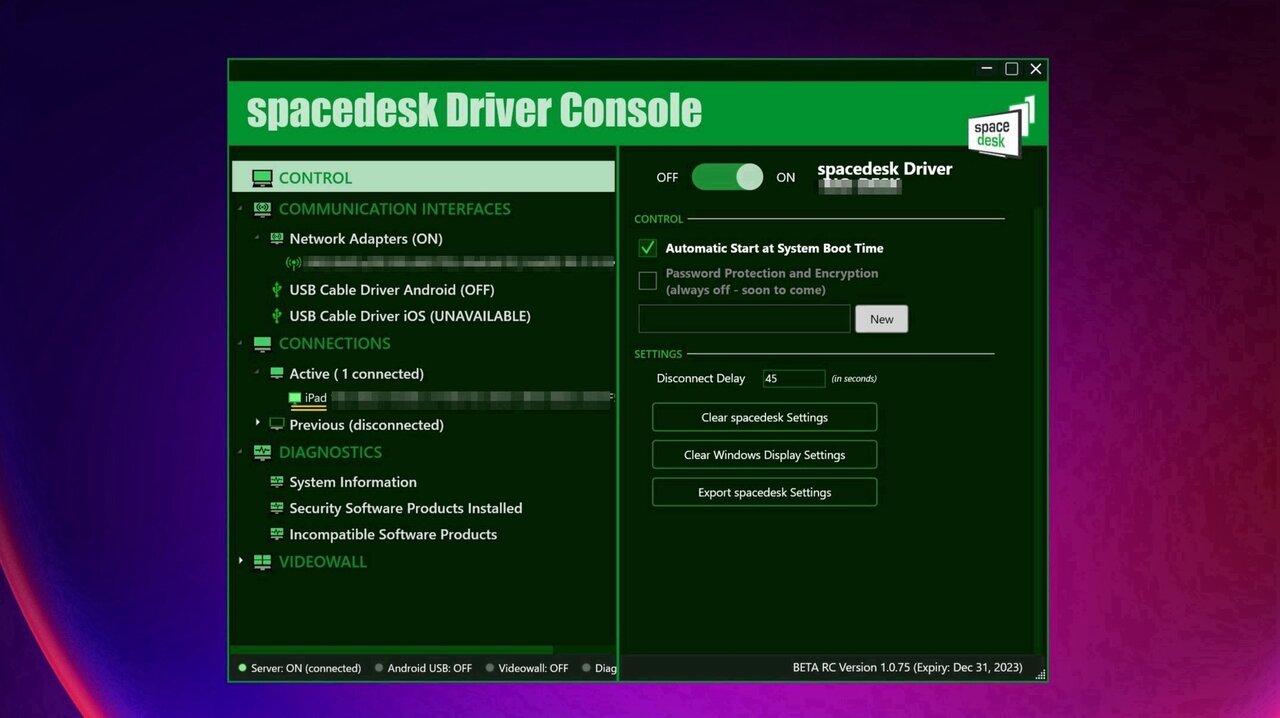1280x718 pixels.
Task: Select Incompatible Software Products row
Action: coord(393,534)
